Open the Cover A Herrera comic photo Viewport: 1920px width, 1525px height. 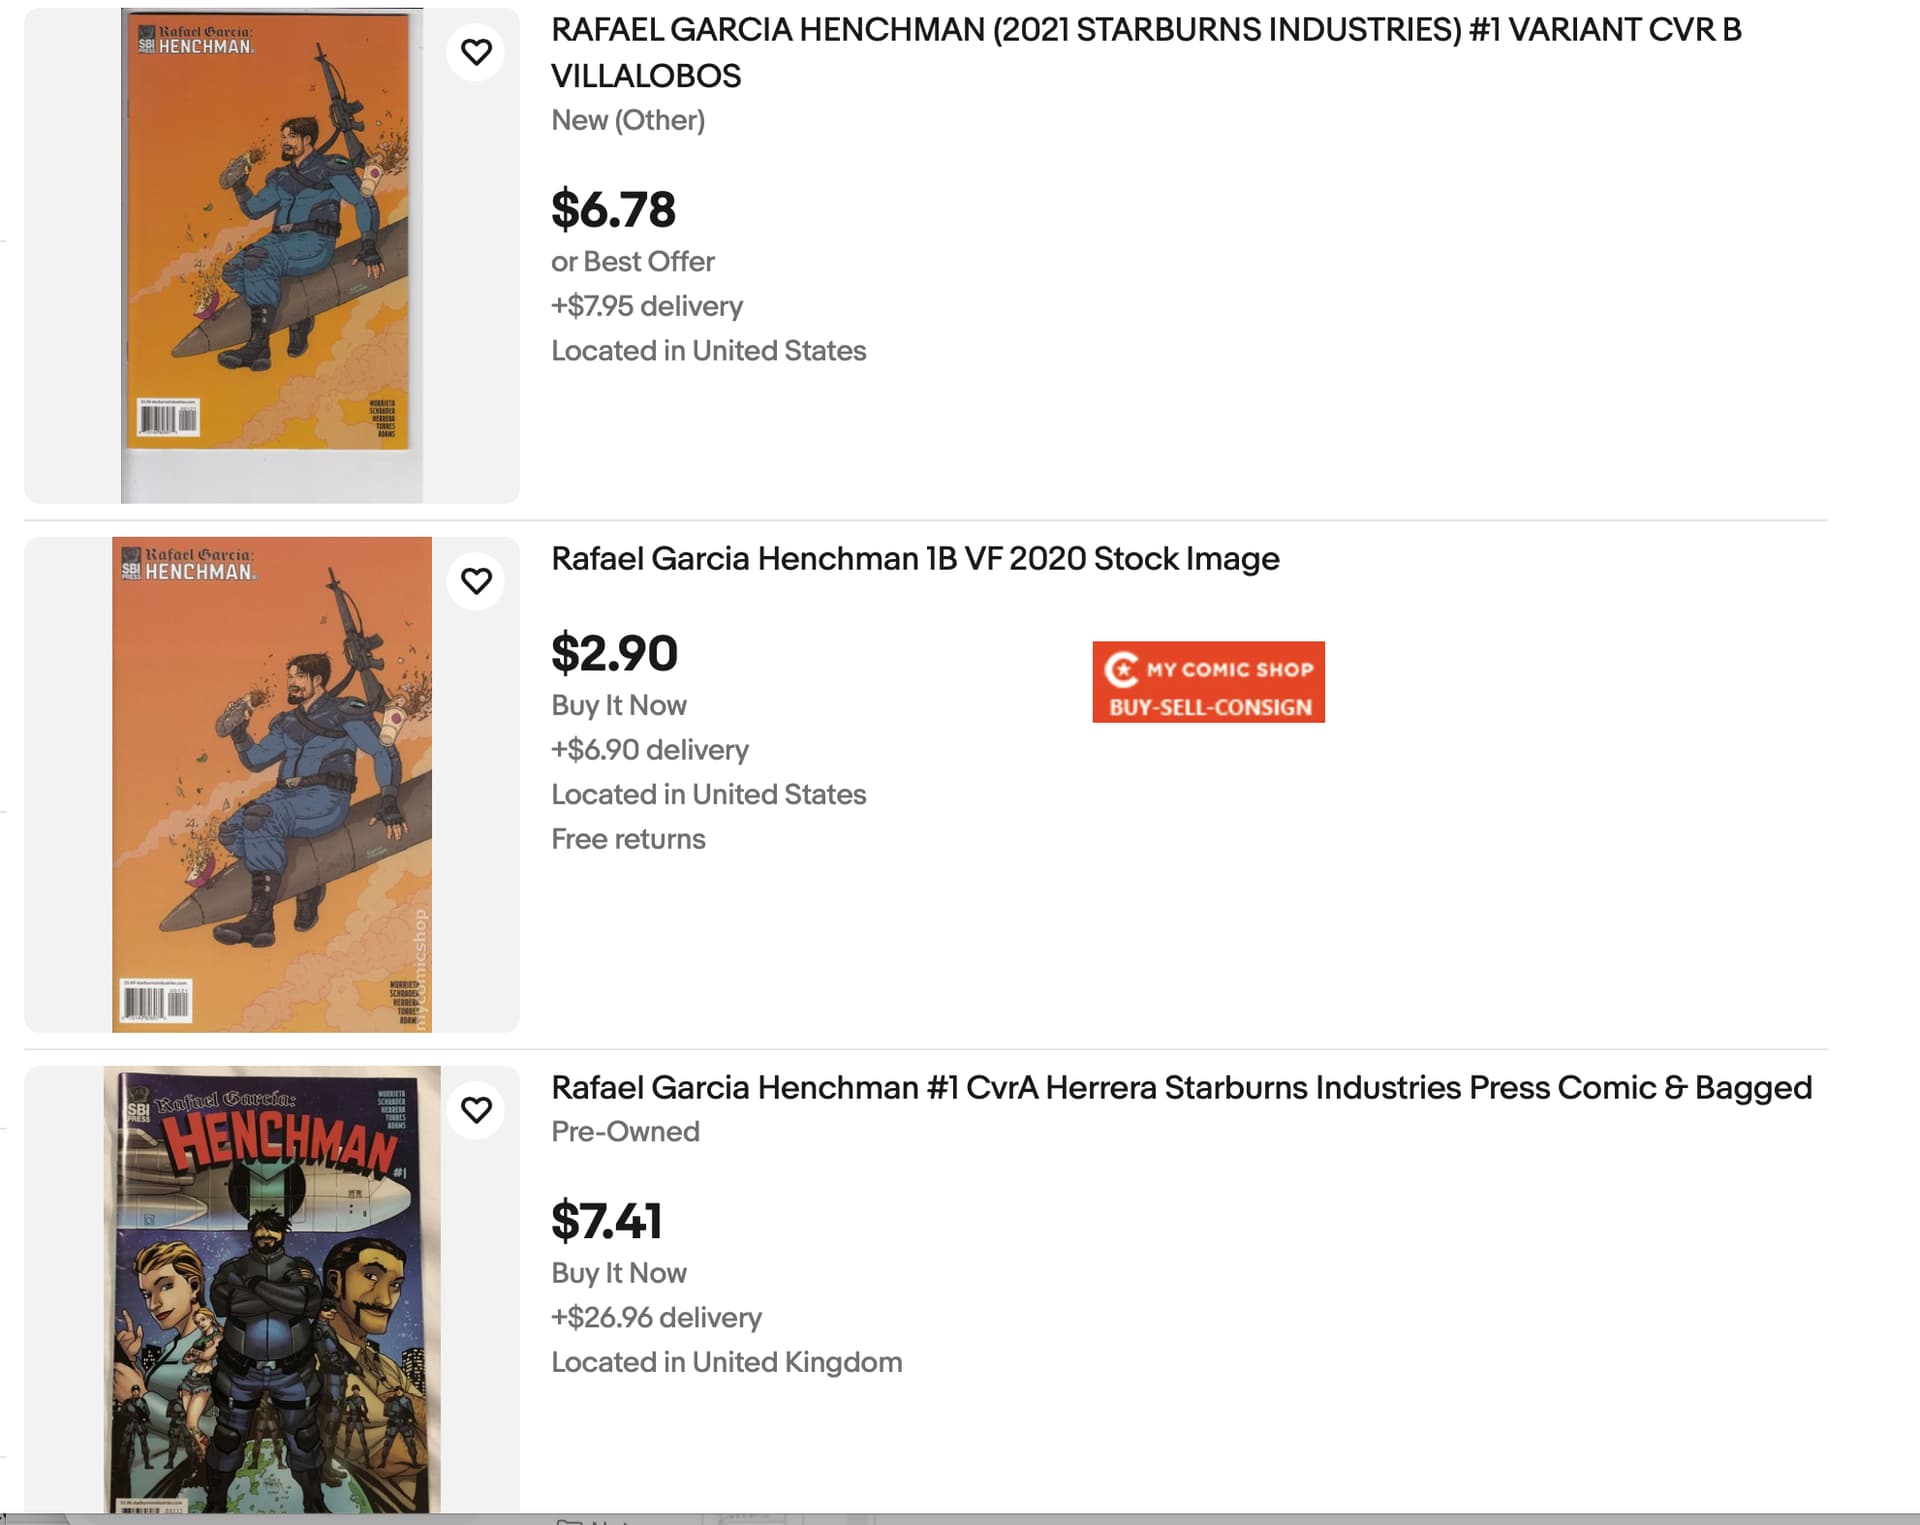tap(272, 1290)
